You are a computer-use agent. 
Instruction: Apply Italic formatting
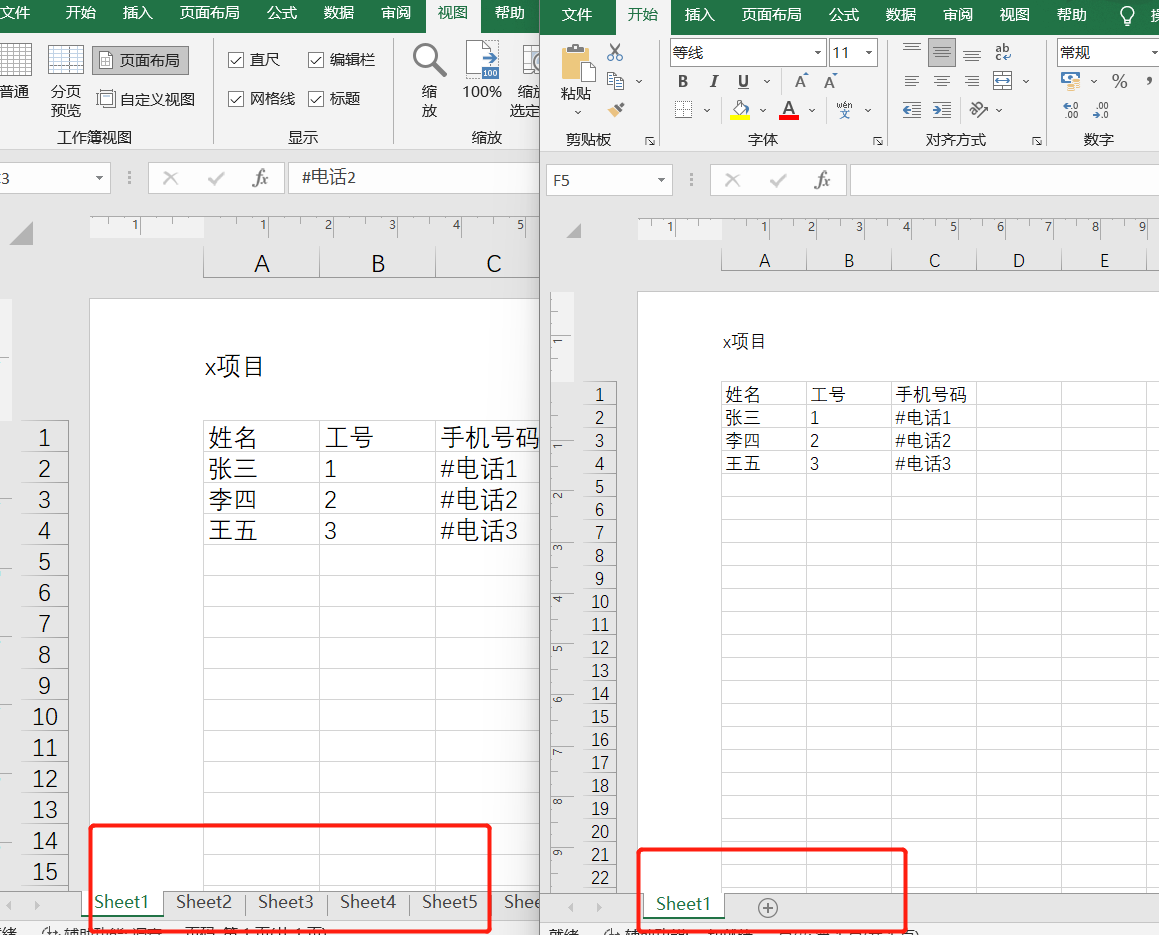click(713, 82)
